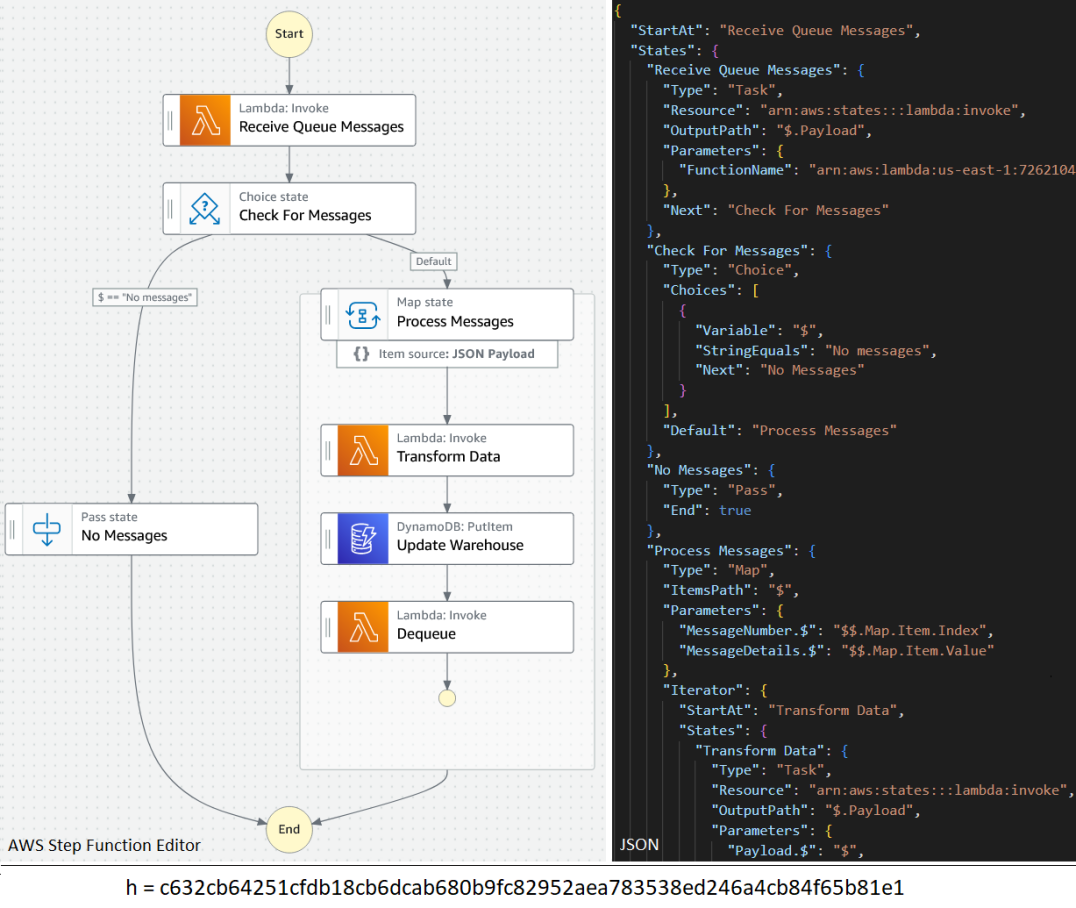Click the "Type": "Choice" line
The image size is (1076, 908).
pyautogui.click(x=731, y=270)
